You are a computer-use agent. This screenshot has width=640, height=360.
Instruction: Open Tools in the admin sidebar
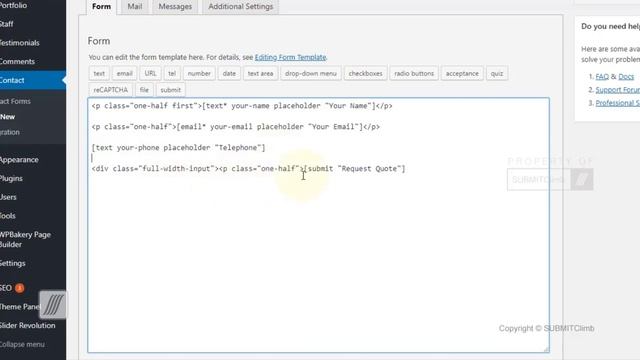(8, 216)
